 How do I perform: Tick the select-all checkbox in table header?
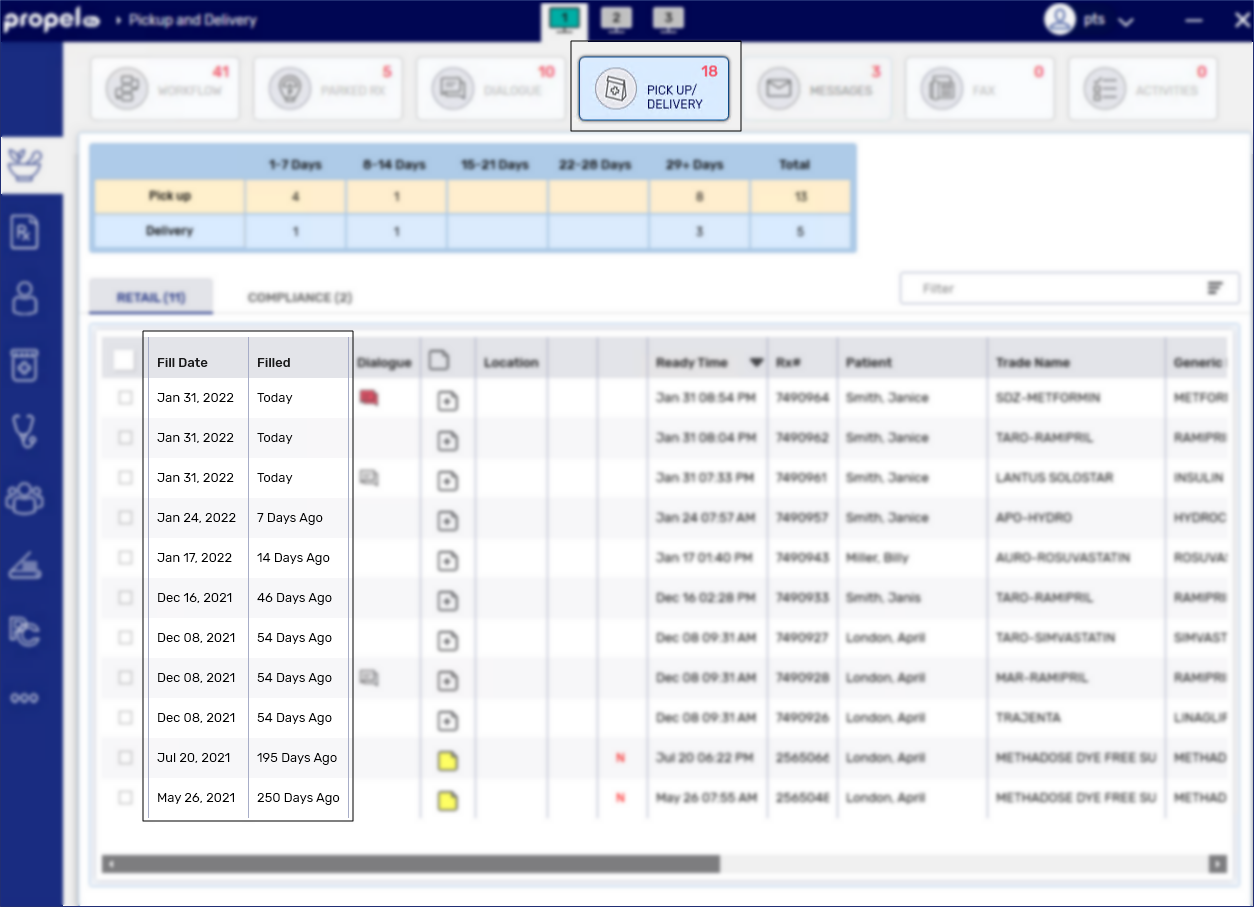click(124, 361)
